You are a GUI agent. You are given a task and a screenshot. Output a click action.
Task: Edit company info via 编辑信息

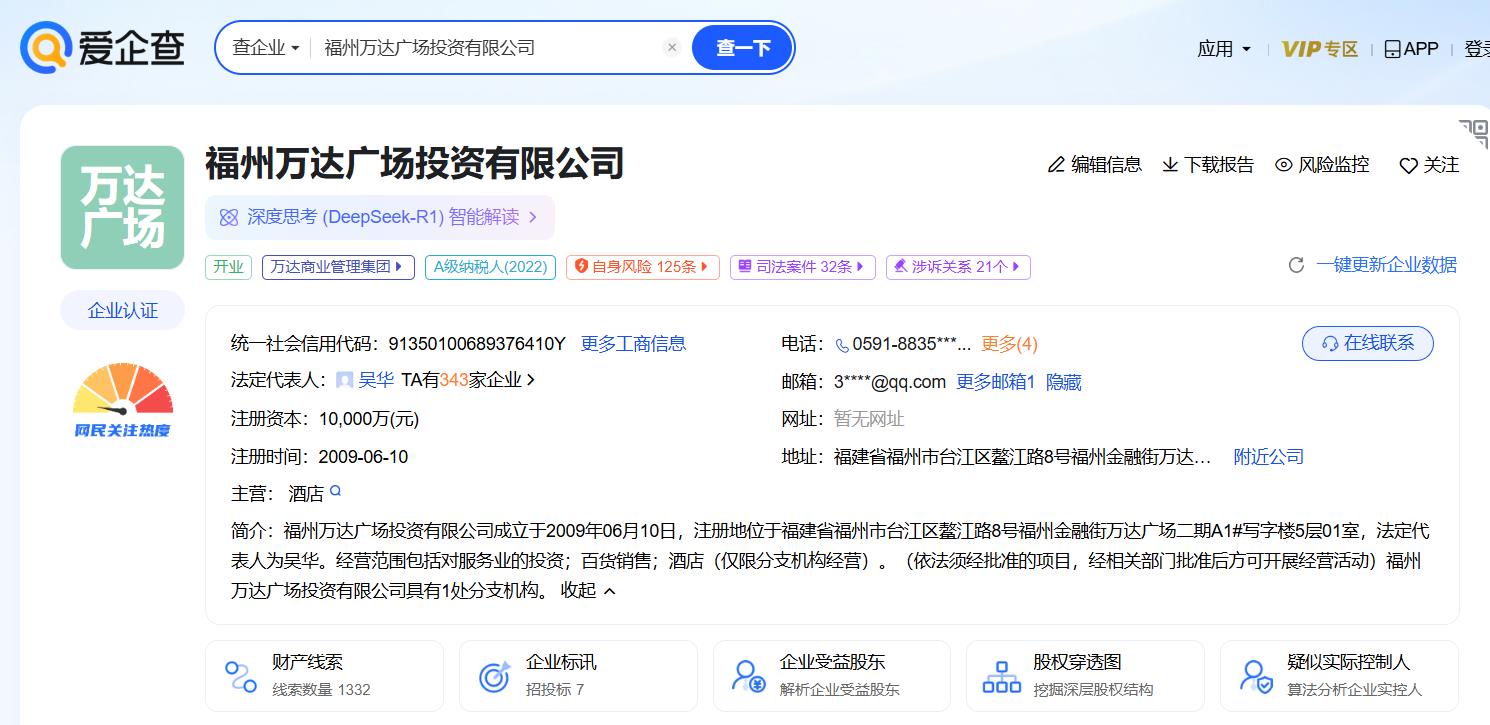tap(1094, 165)
